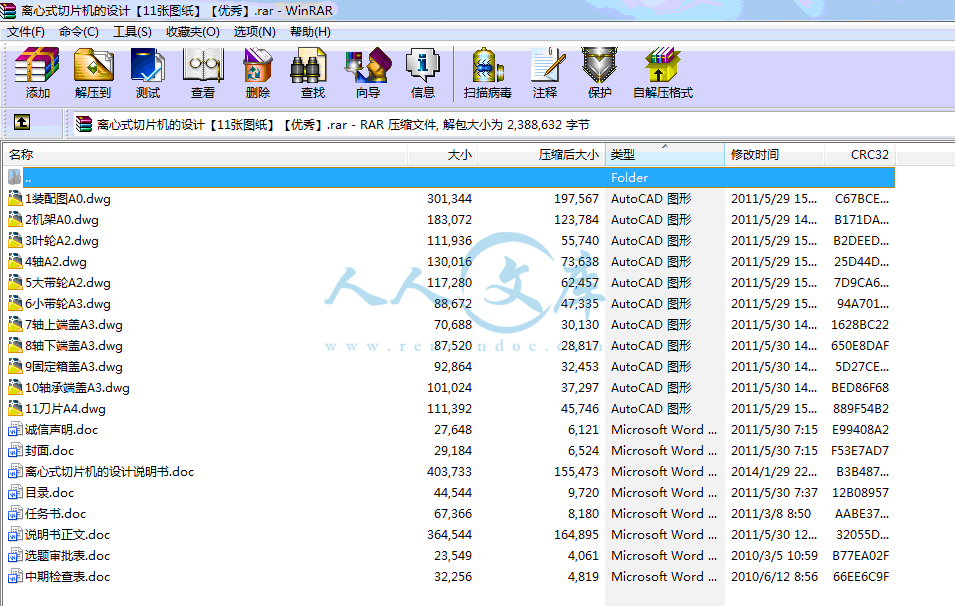955x606 pixels.
Task: Click the Word icon of 目录.doc
Action: [x=15, y=493]
